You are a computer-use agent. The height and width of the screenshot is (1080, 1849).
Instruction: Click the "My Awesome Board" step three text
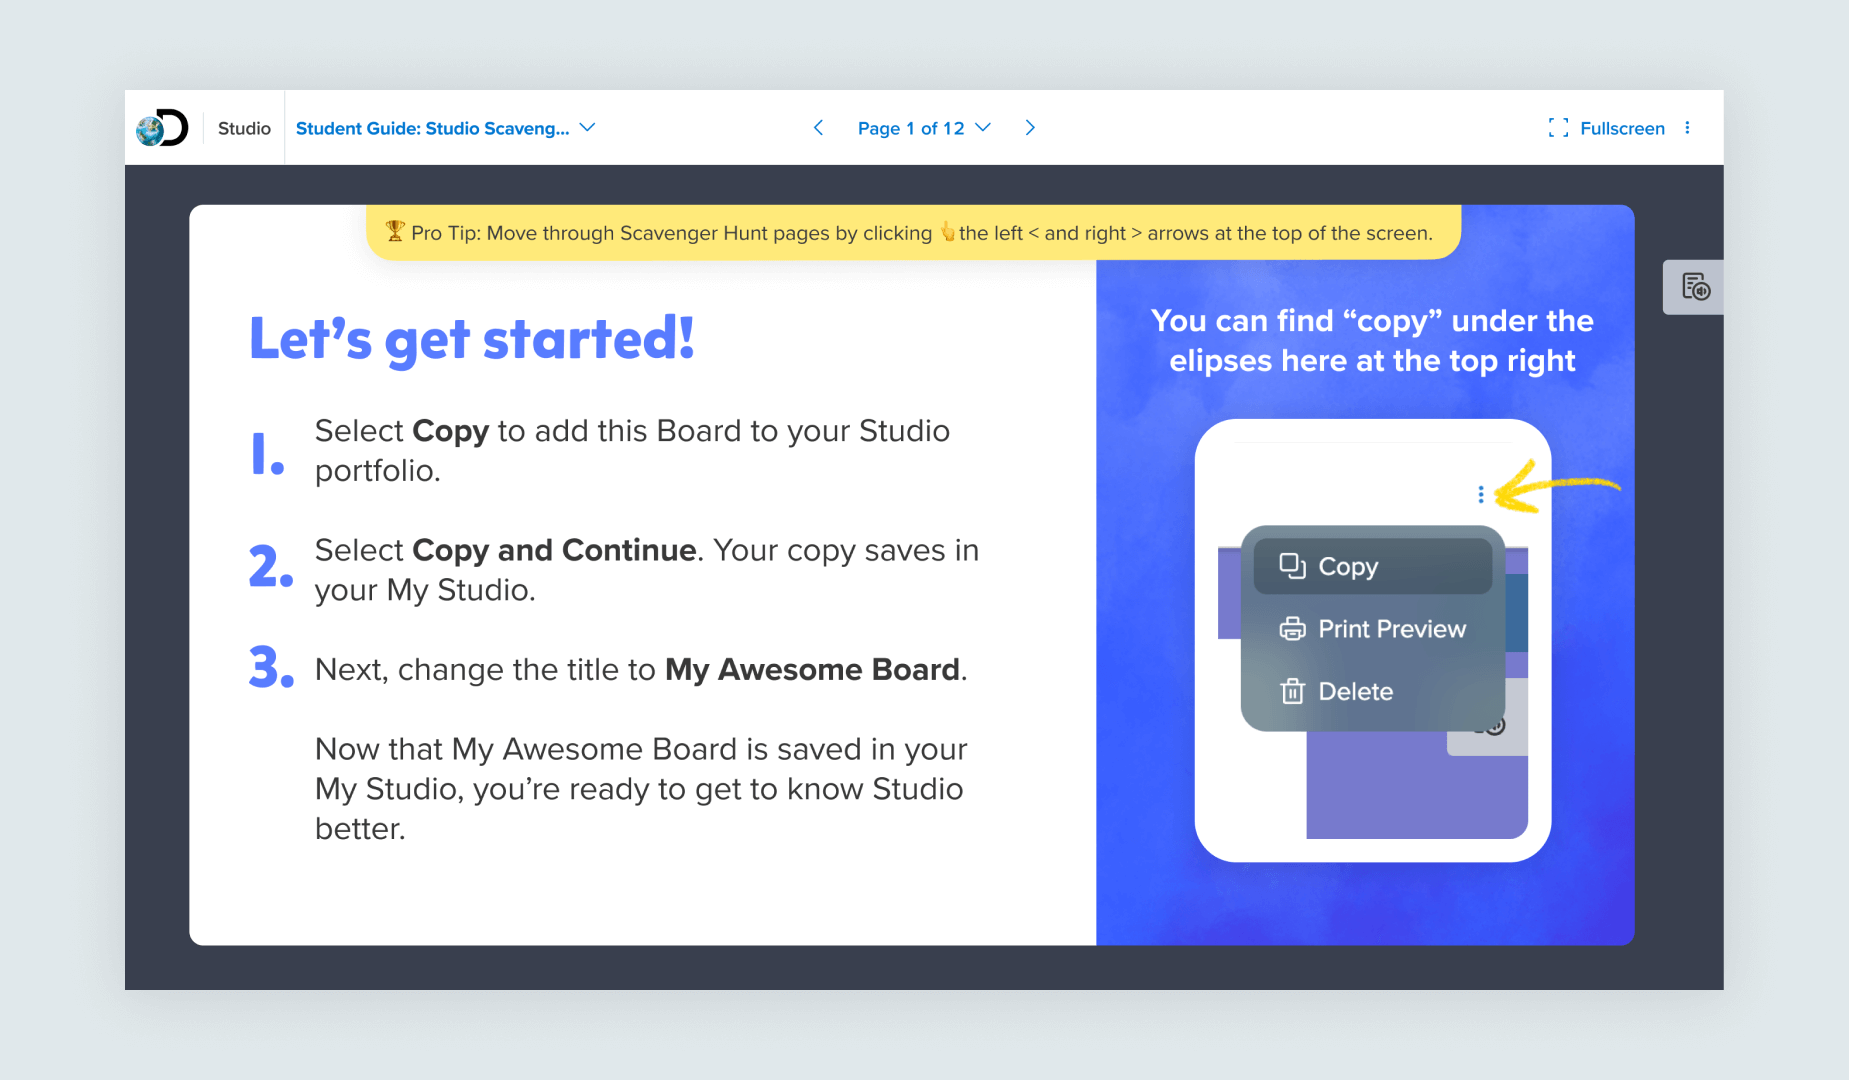(x=641, y=669)
